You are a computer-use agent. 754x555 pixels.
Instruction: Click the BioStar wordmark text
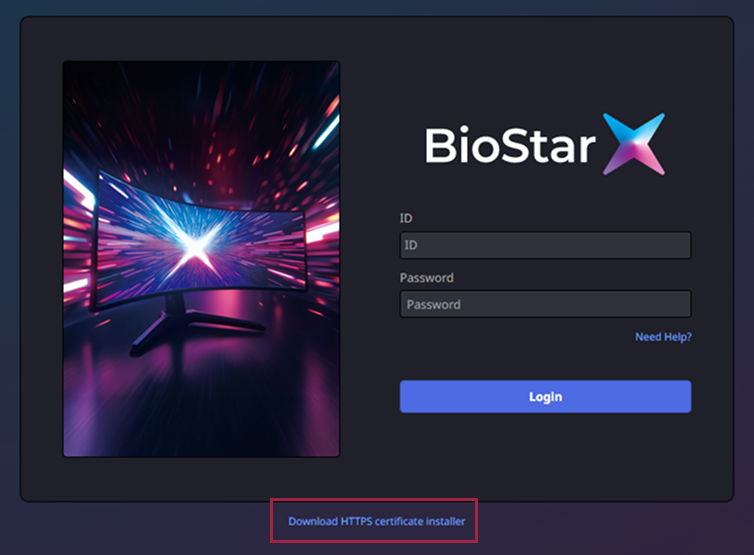tap(509, 146)
